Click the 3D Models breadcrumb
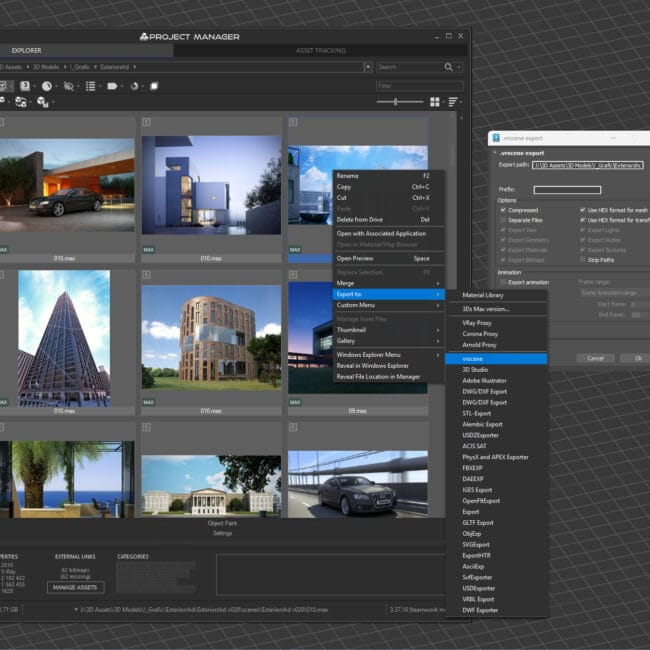 46,67
